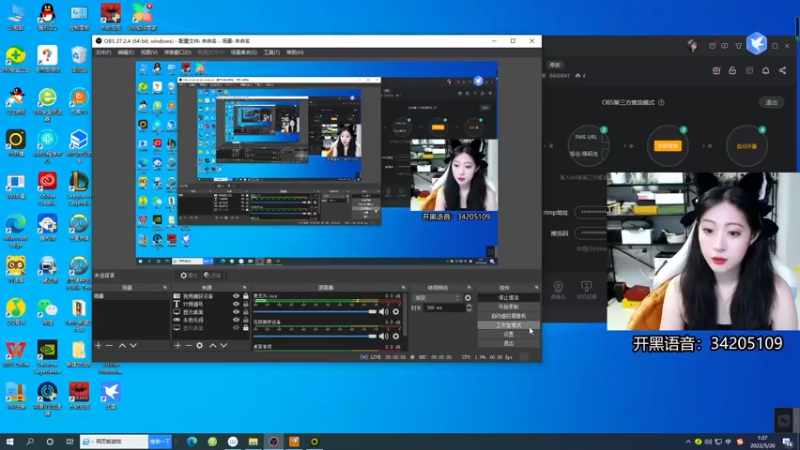
Task: Open source properties gear in Sources panel
Action: pos(200,345)
